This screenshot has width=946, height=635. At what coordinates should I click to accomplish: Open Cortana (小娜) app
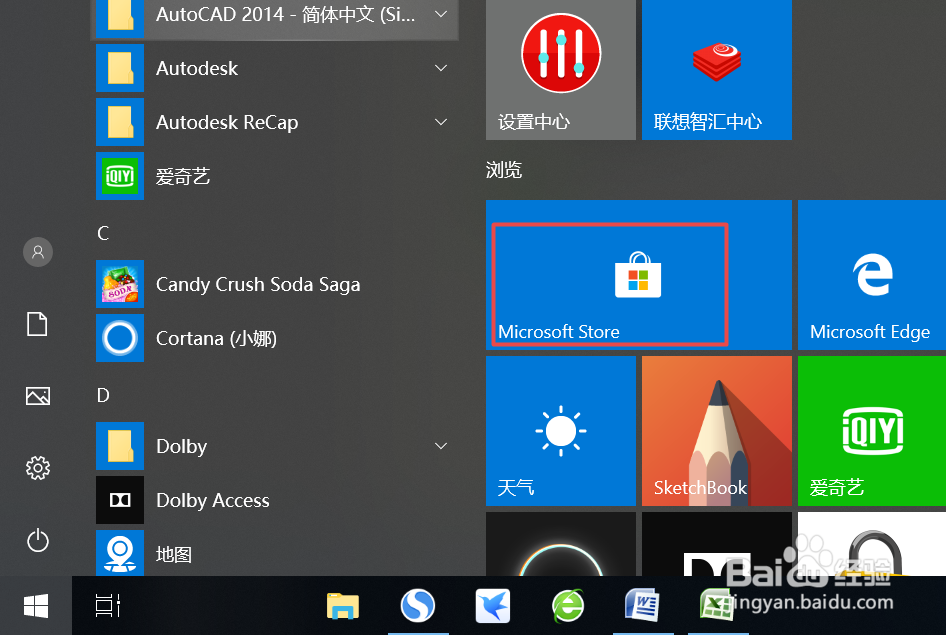pyautogui.click(x=276, y=338)
